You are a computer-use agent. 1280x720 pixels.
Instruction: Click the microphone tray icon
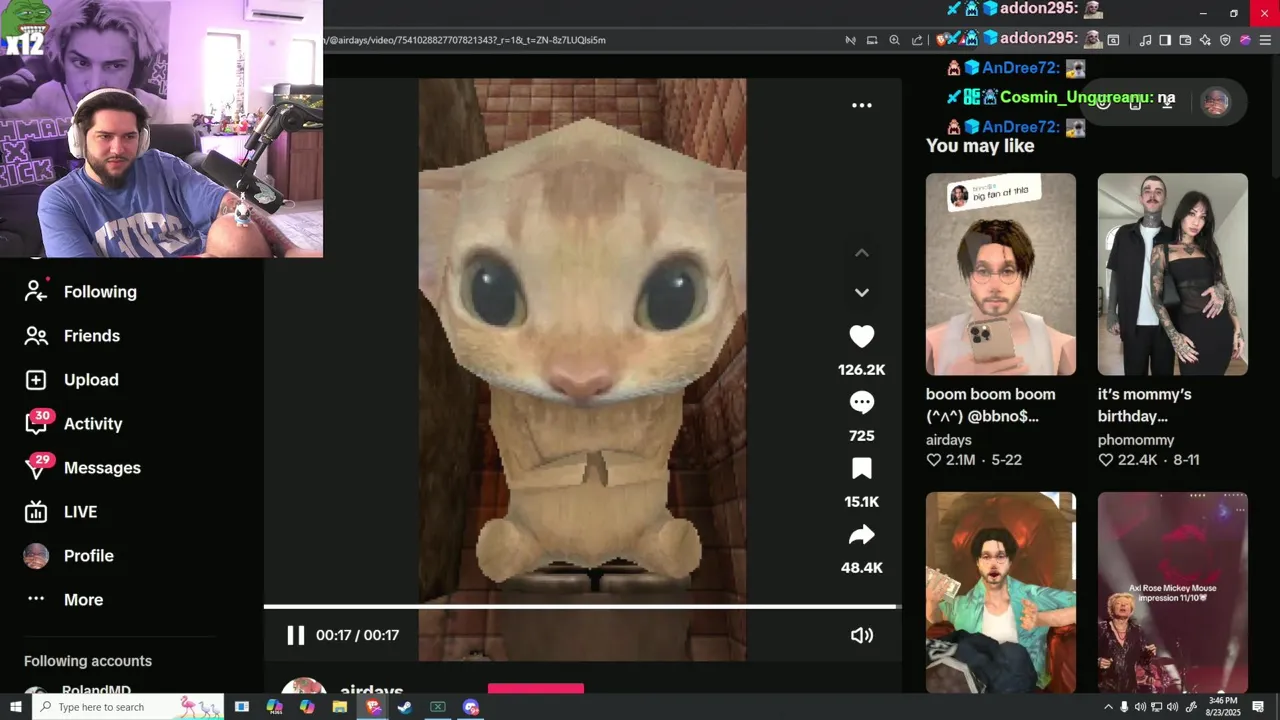pyautogui.click(x=1124, y=707)
